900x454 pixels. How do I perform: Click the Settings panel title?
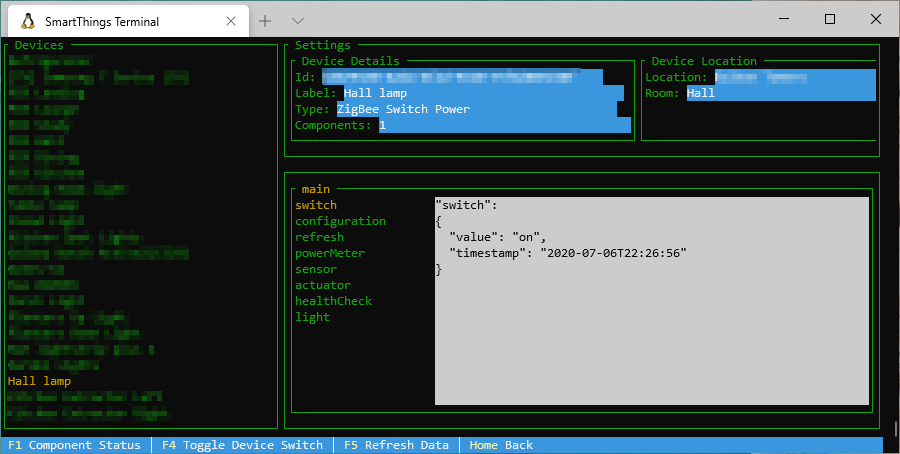323,45
